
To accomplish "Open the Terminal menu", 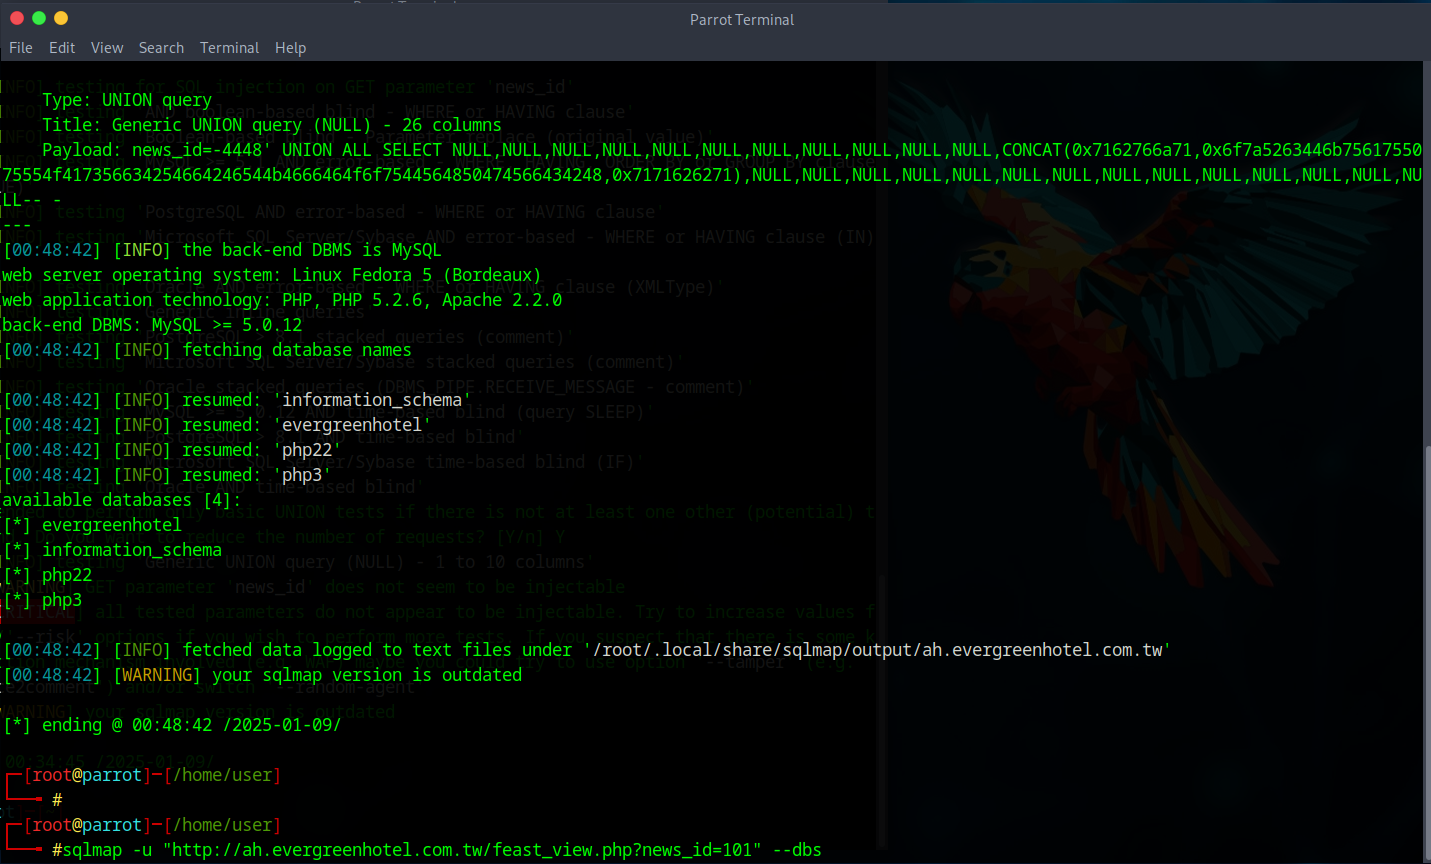I will click(229, 48).
